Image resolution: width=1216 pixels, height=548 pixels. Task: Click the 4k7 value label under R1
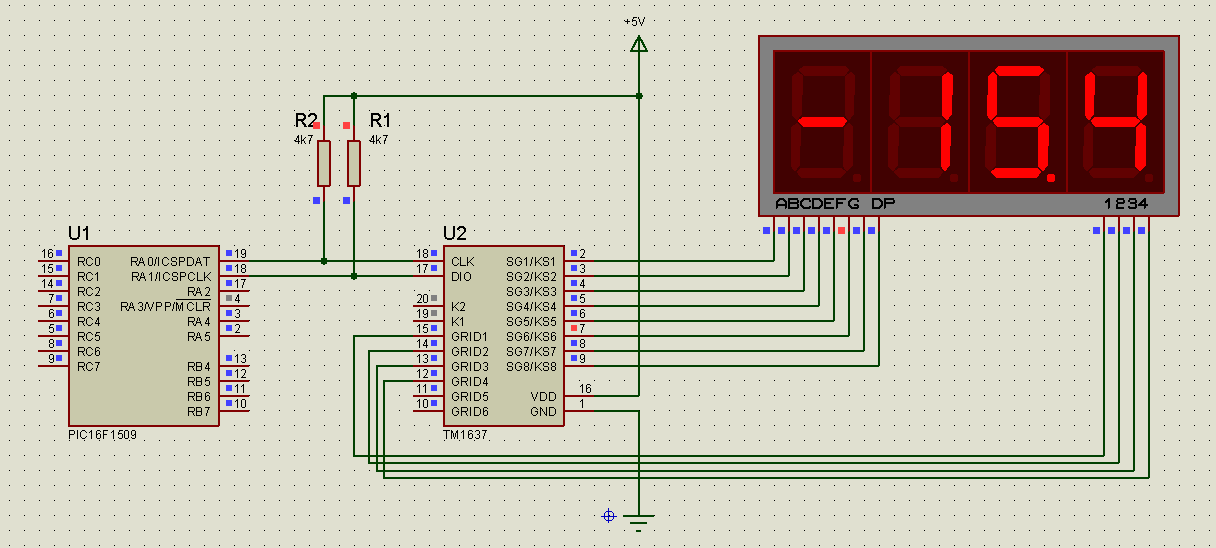[x=378, y=140]
